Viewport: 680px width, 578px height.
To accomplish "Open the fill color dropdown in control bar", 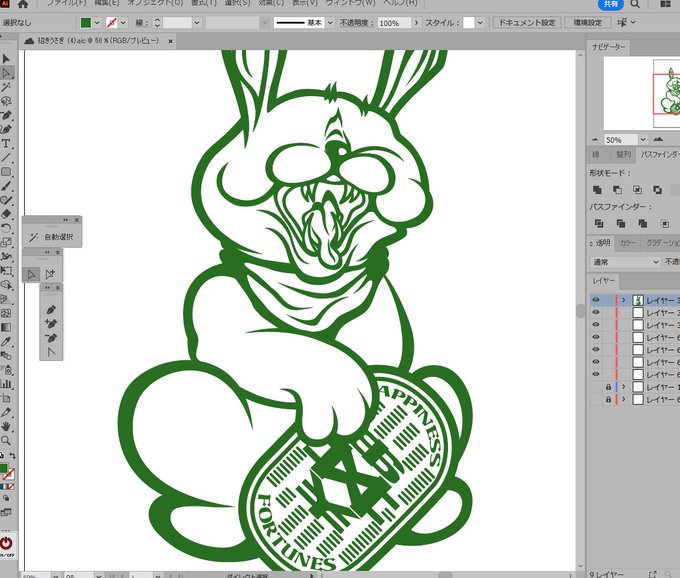I will [97, 23].
